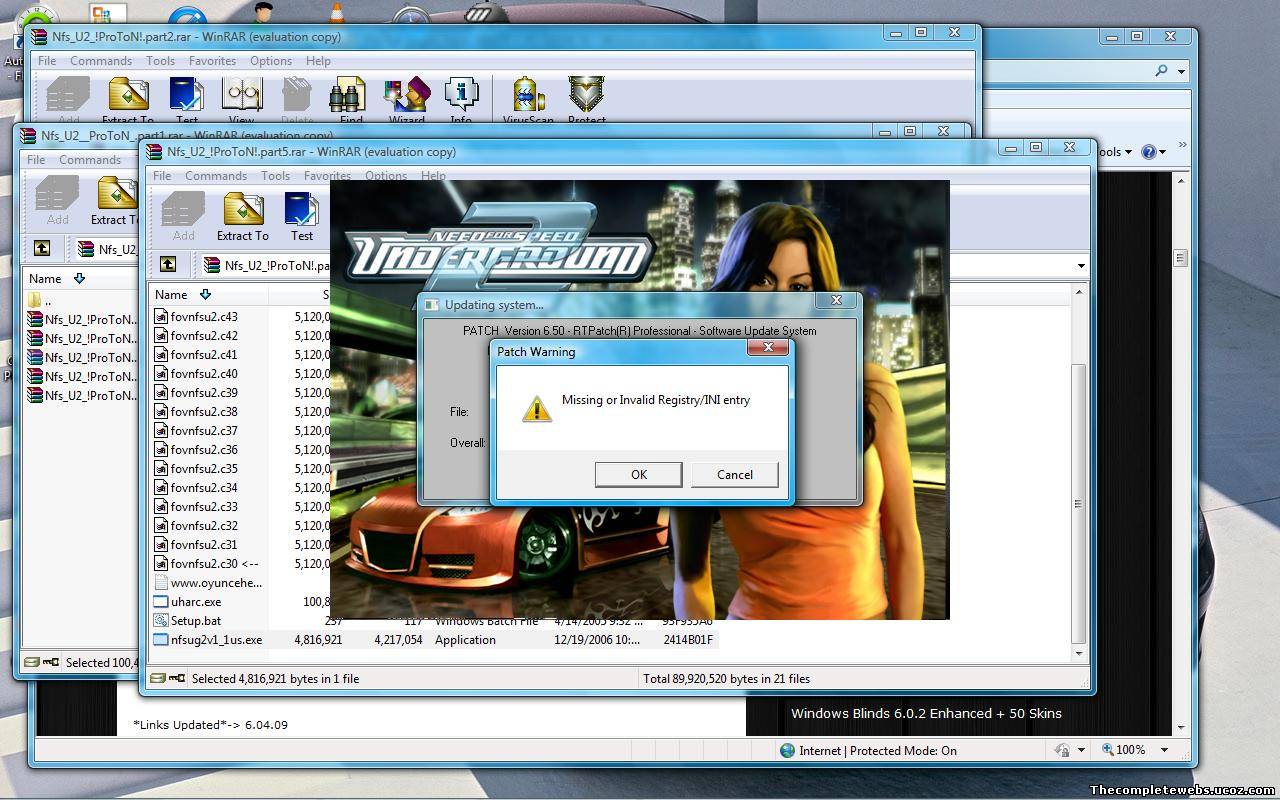Viewport: 1280px width, 800px height.
Task: Click Extract To icon in part1.rar window
Action: click(x=115, y=201)
